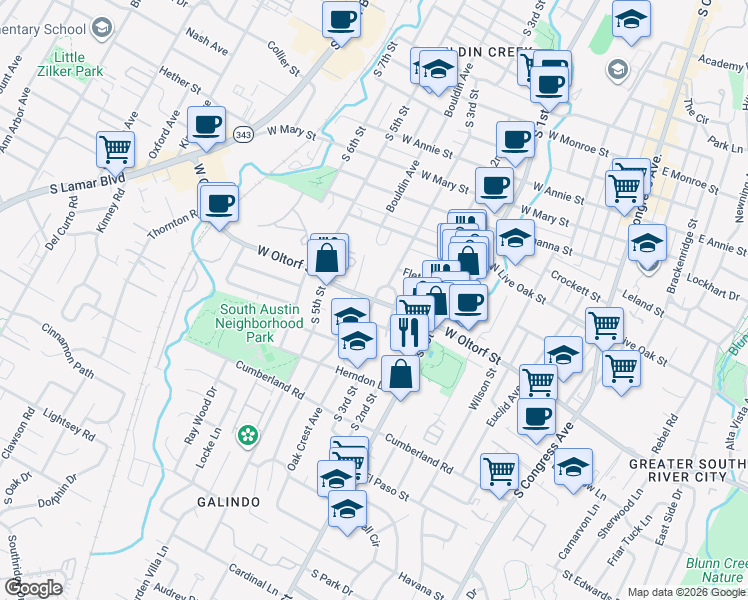Click the coffee cup marker near Collier St

tap(341, 21)
